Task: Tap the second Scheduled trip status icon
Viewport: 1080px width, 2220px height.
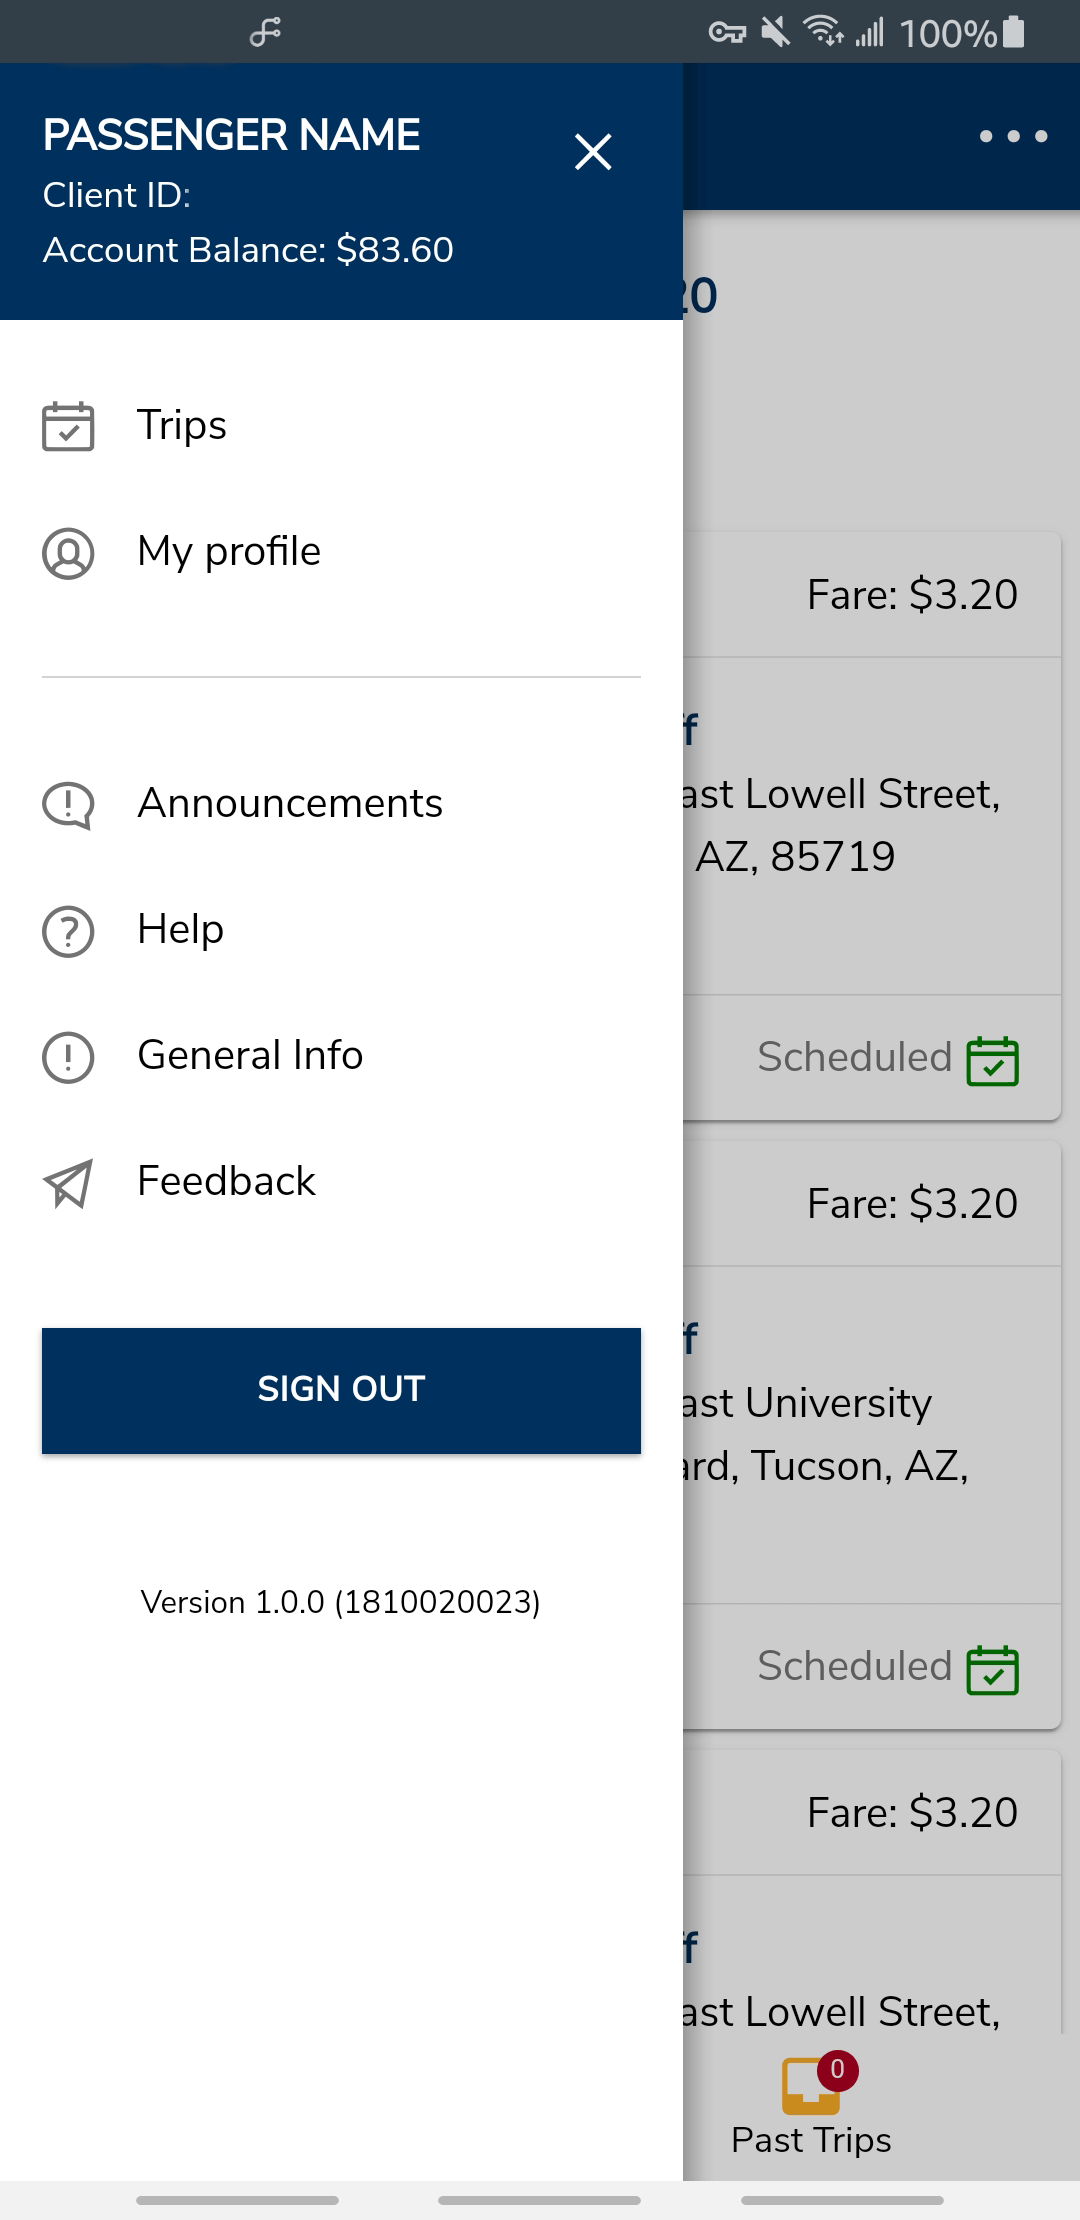Action: 992,1669
